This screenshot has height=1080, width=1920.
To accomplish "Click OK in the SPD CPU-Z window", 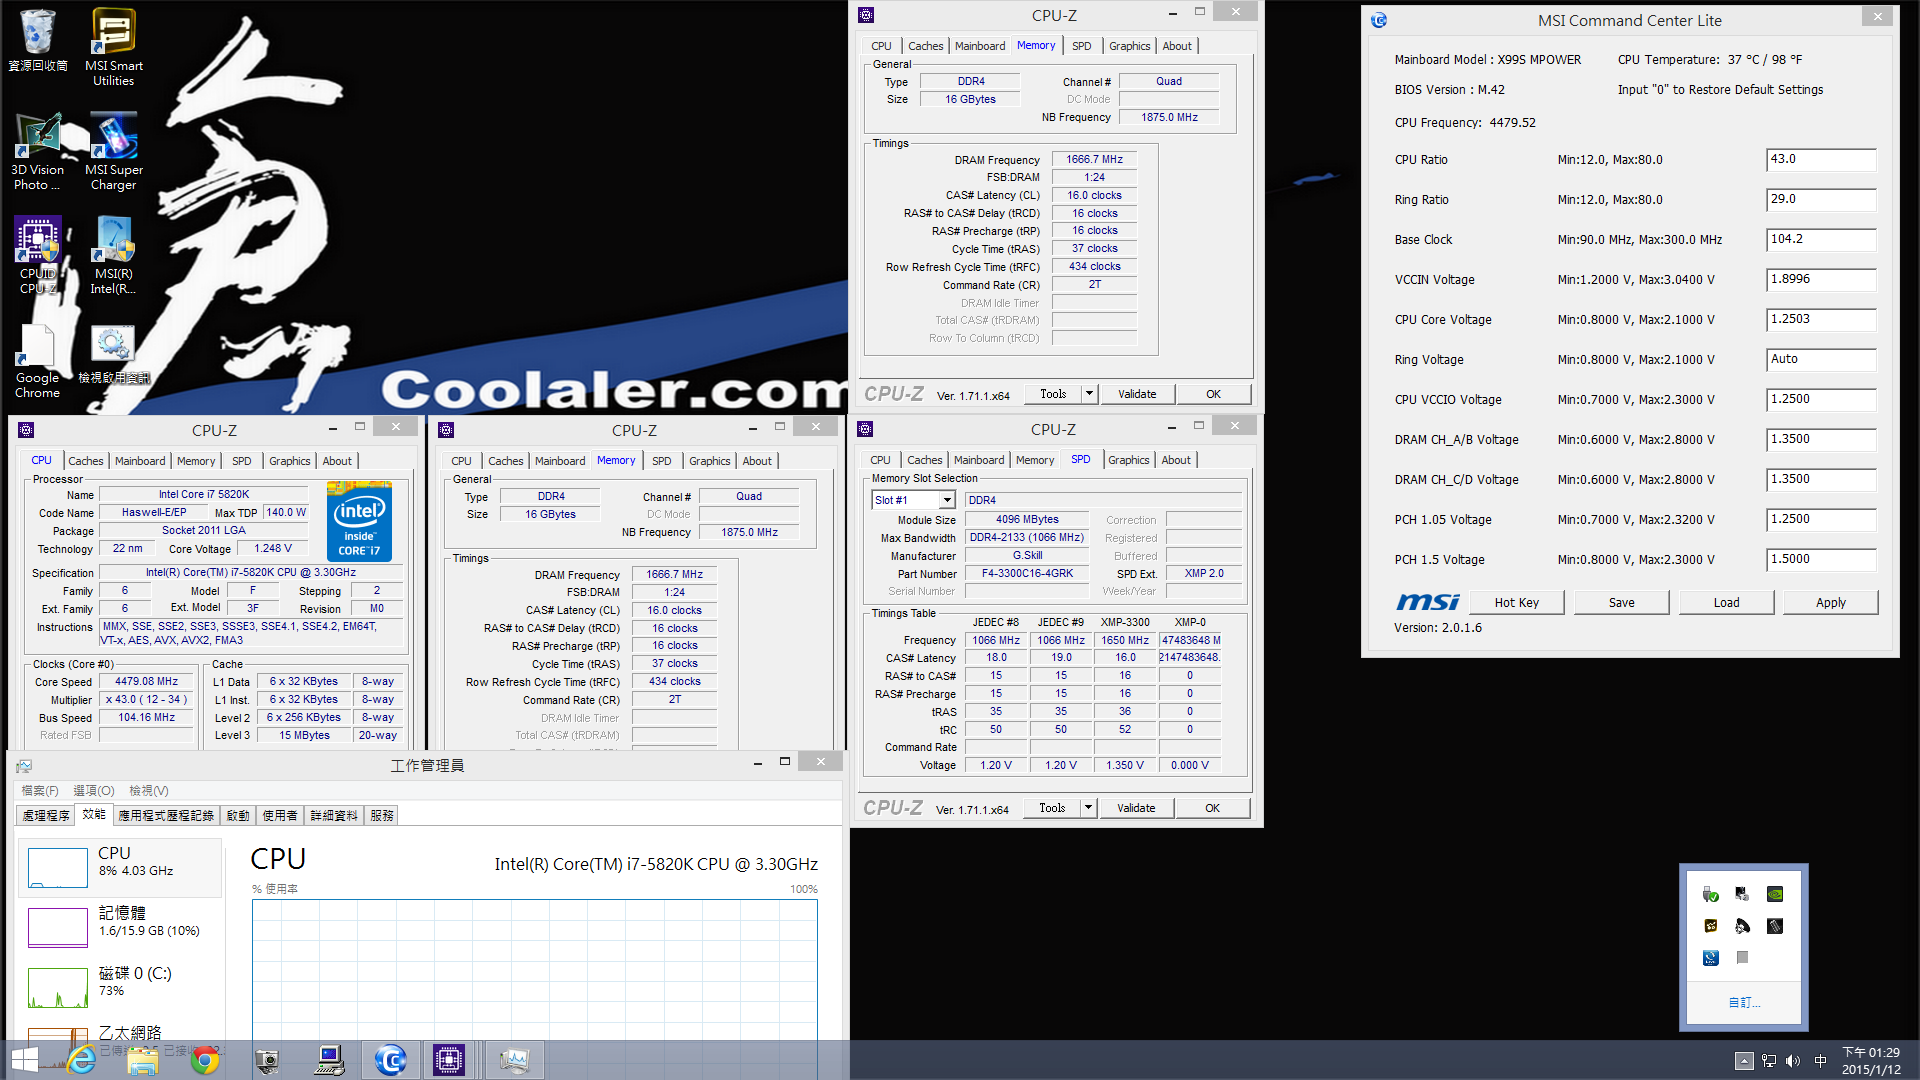I will coord(1212,808).
